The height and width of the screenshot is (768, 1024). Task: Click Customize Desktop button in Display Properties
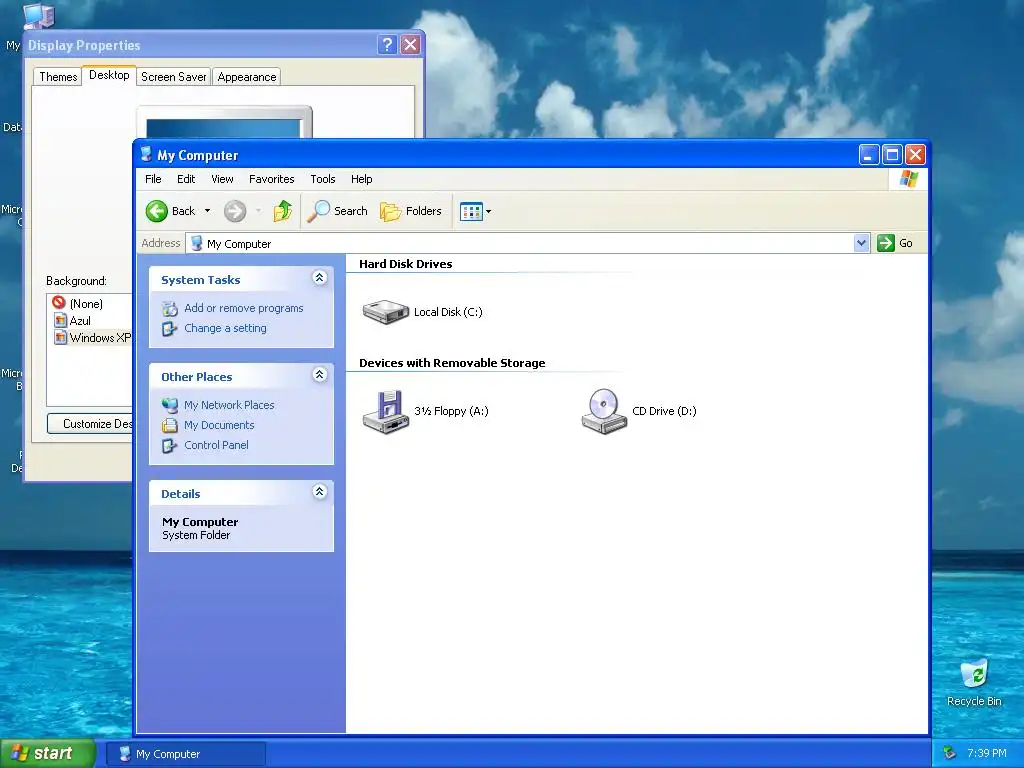90,424
